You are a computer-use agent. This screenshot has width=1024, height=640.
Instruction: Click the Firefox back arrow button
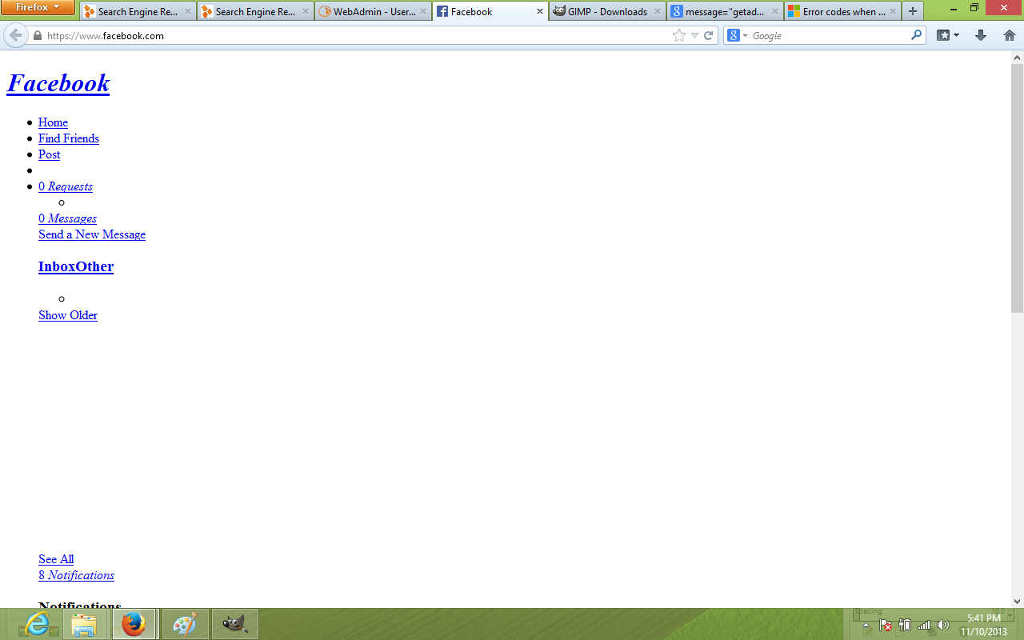(x=15, y=35)
